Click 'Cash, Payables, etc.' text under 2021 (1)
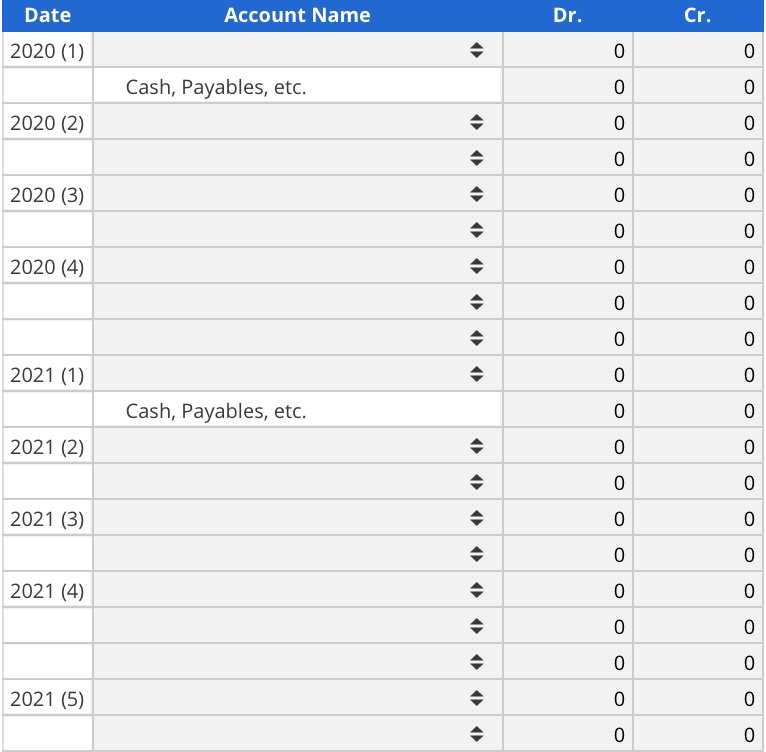The width and height of the screenshot is (766, 752). (x=216, y=411)
